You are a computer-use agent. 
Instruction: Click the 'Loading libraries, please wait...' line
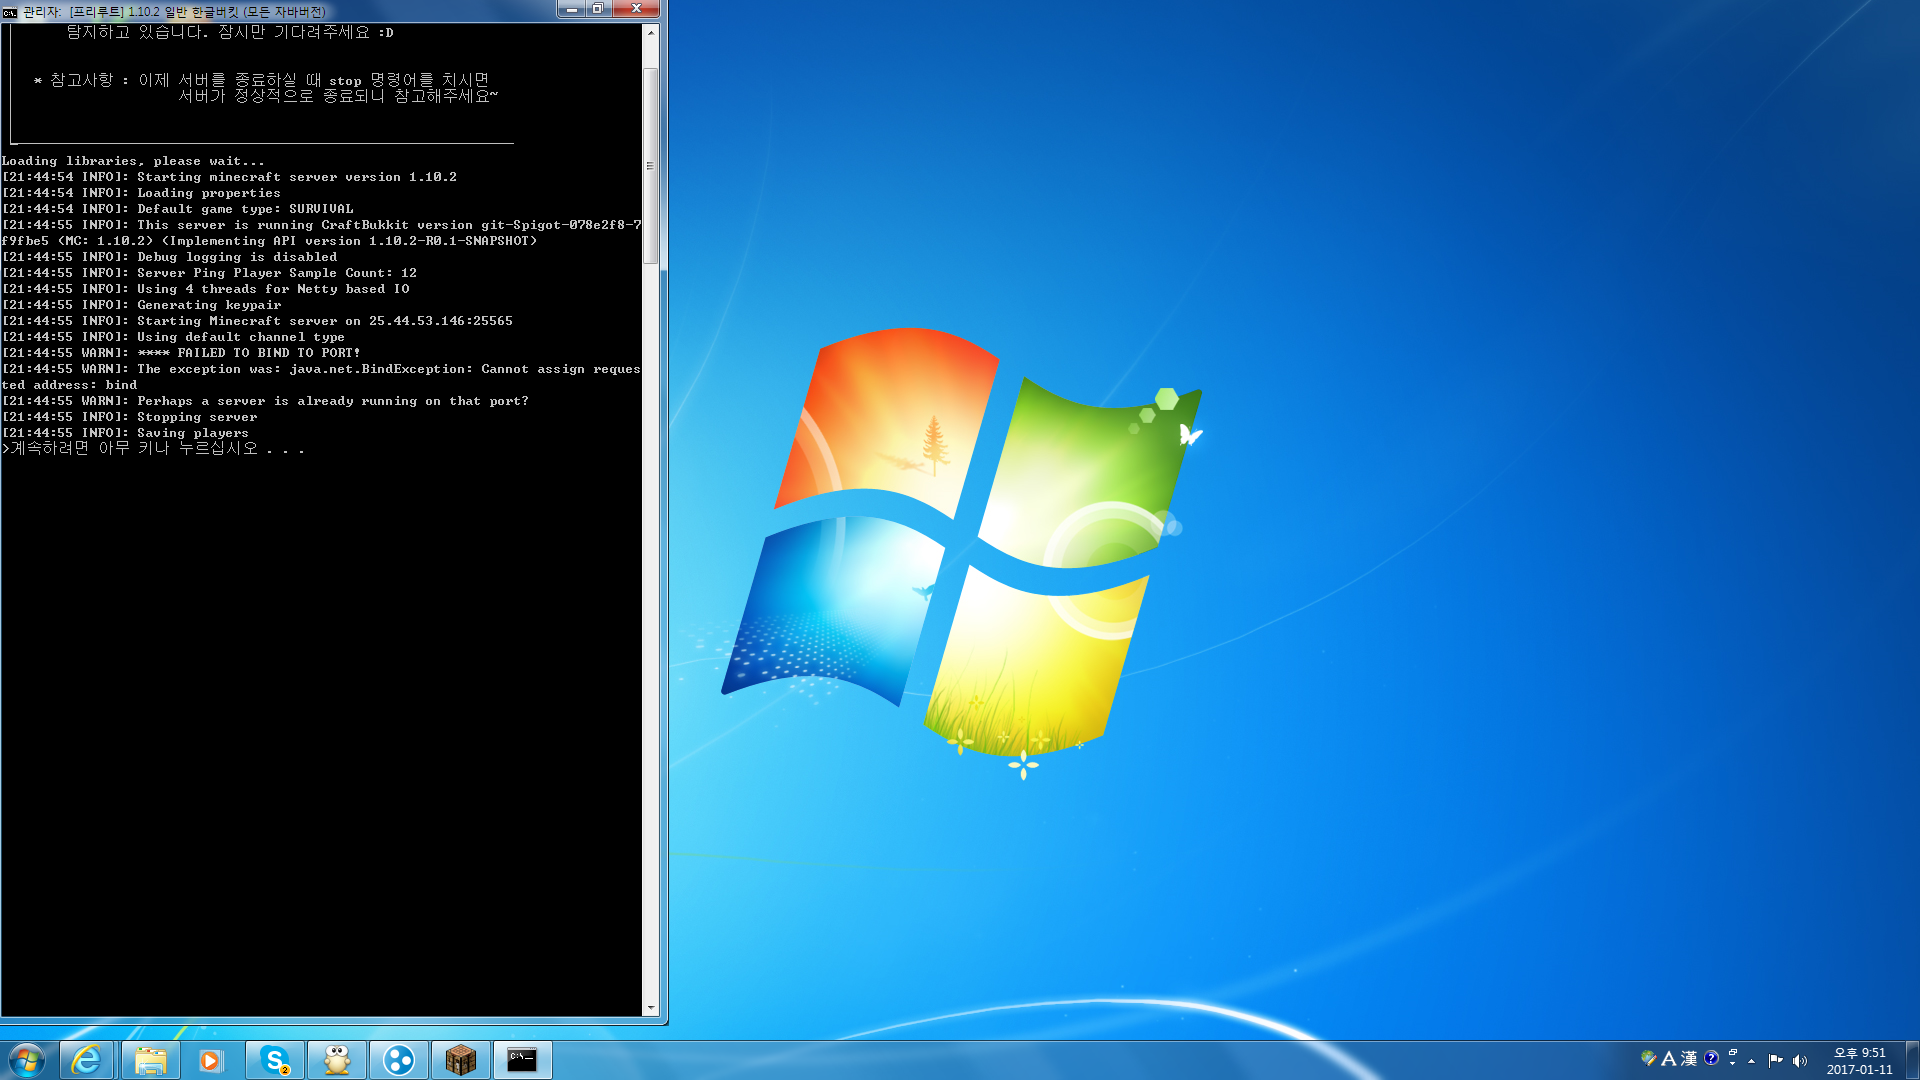coord(133,161)
